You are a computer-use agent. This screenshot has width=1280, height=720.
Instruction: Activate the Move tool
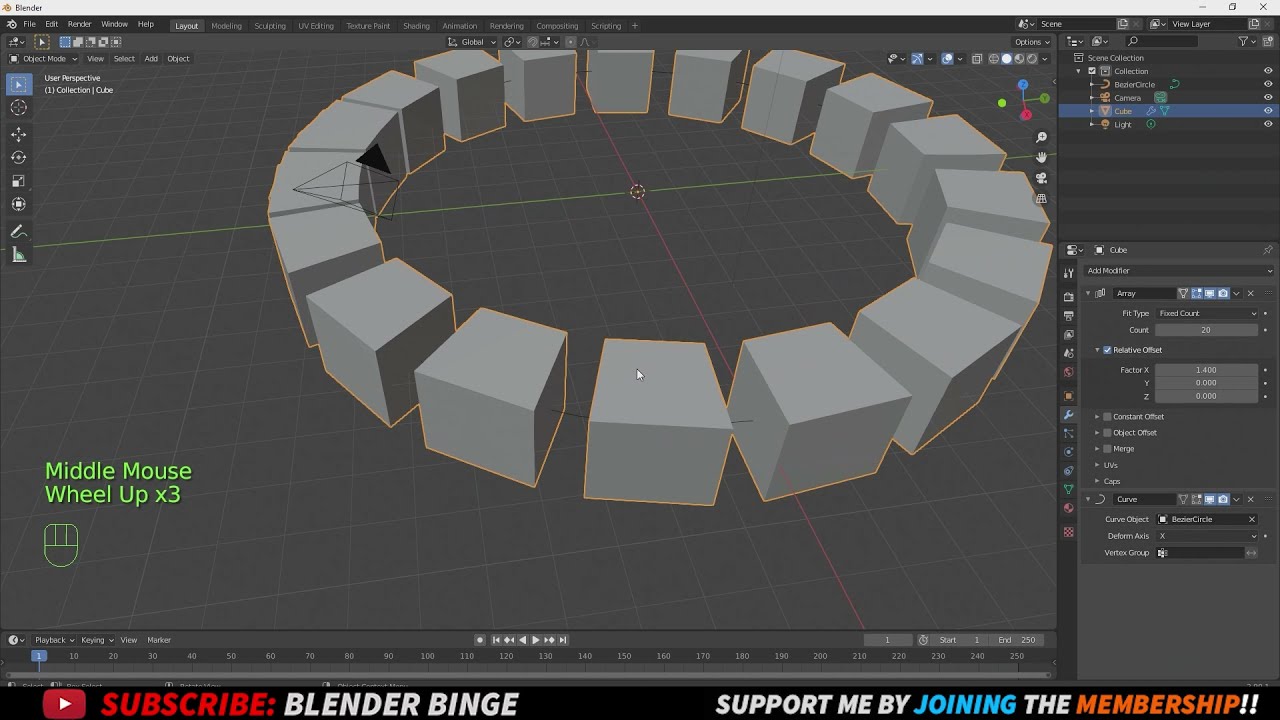click(18, 134)
